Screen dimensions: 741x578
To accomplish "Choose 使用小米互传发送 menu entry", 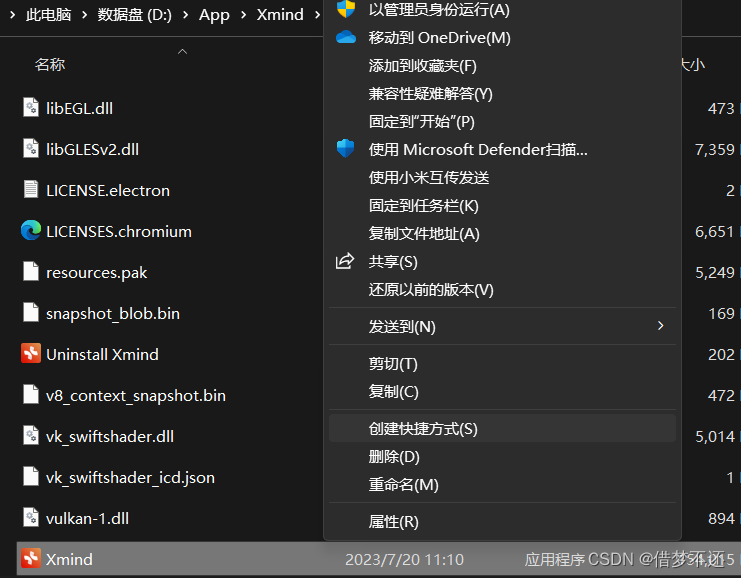I will click(x=502, y=178).
